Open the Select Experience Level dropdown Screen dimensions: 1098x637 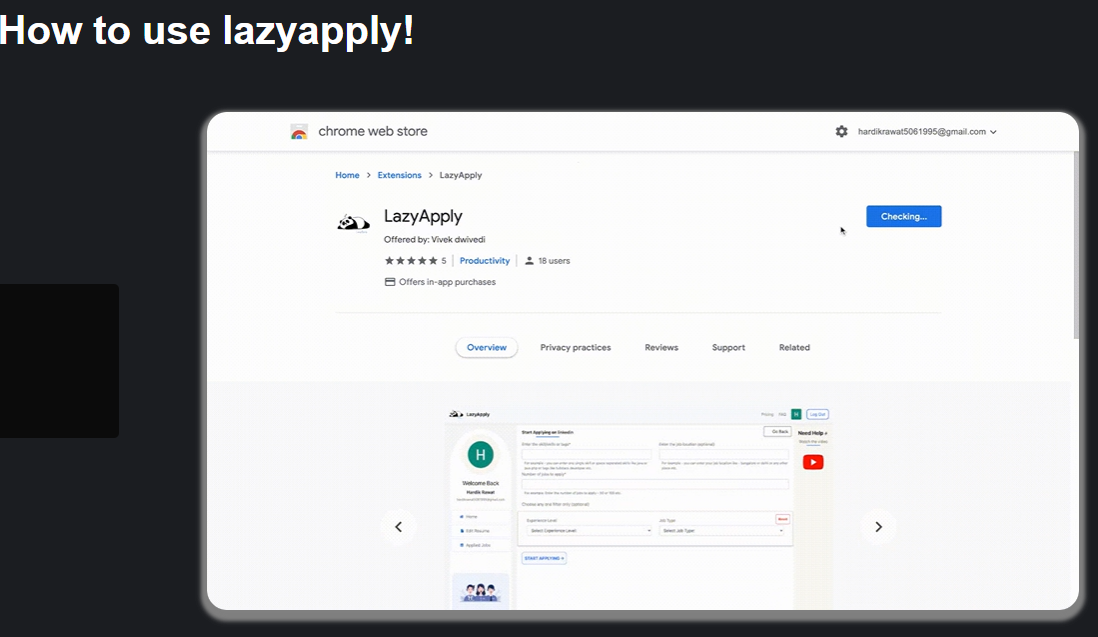pyautogui.click(x=589, y=531)
